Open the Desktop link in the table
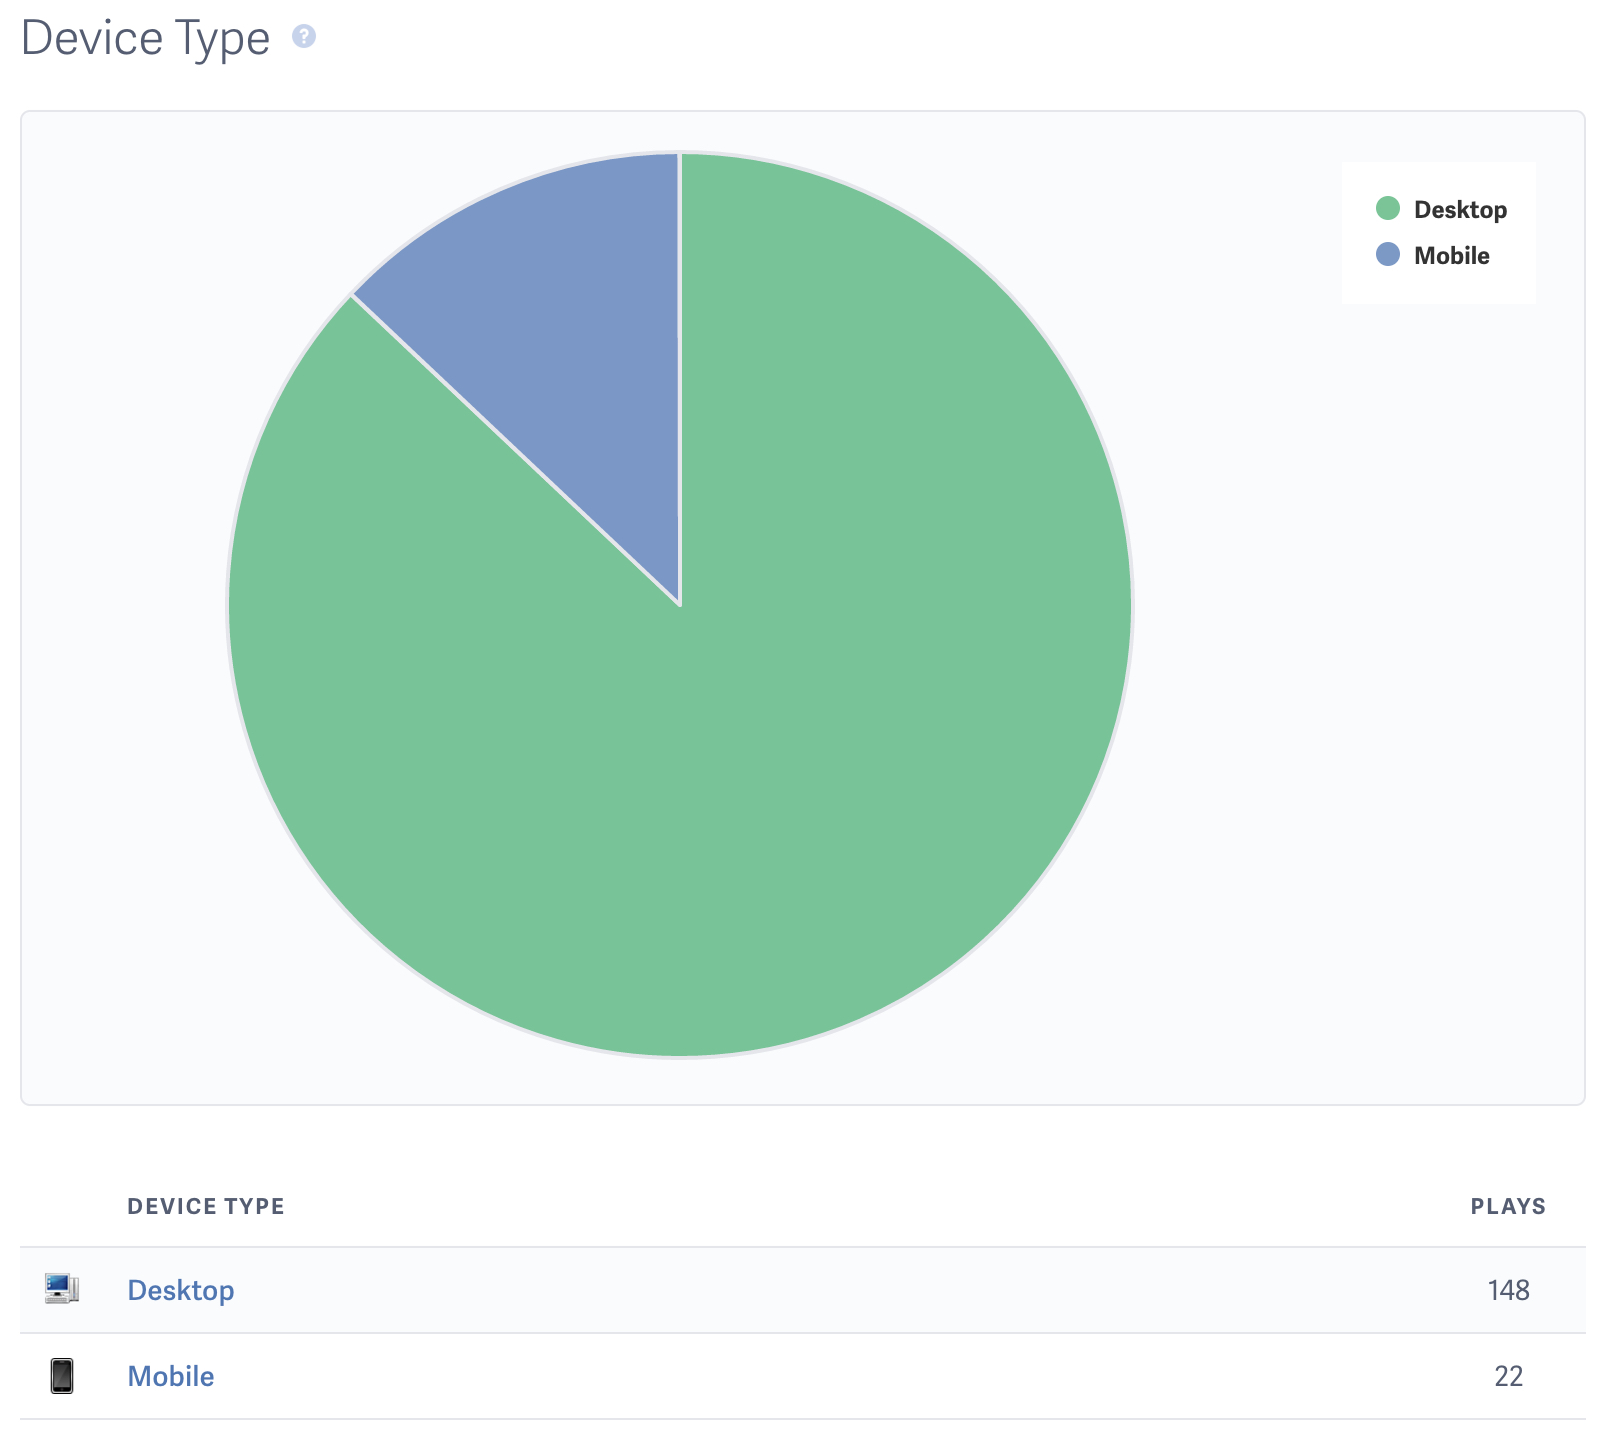Screen dimensions: 1610x1452 (181, 1290)
